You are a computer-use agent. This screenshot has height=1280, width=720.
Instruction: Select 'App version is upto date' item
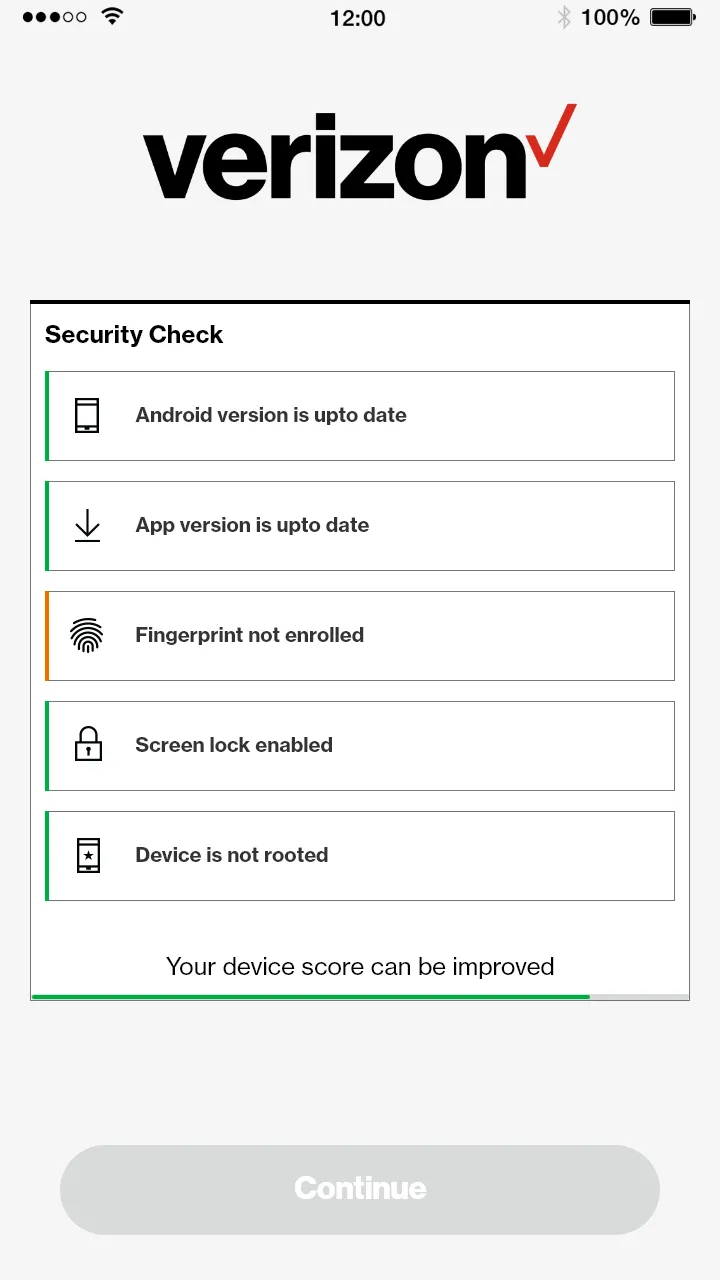pyautogui.click(x=360, y=526)
